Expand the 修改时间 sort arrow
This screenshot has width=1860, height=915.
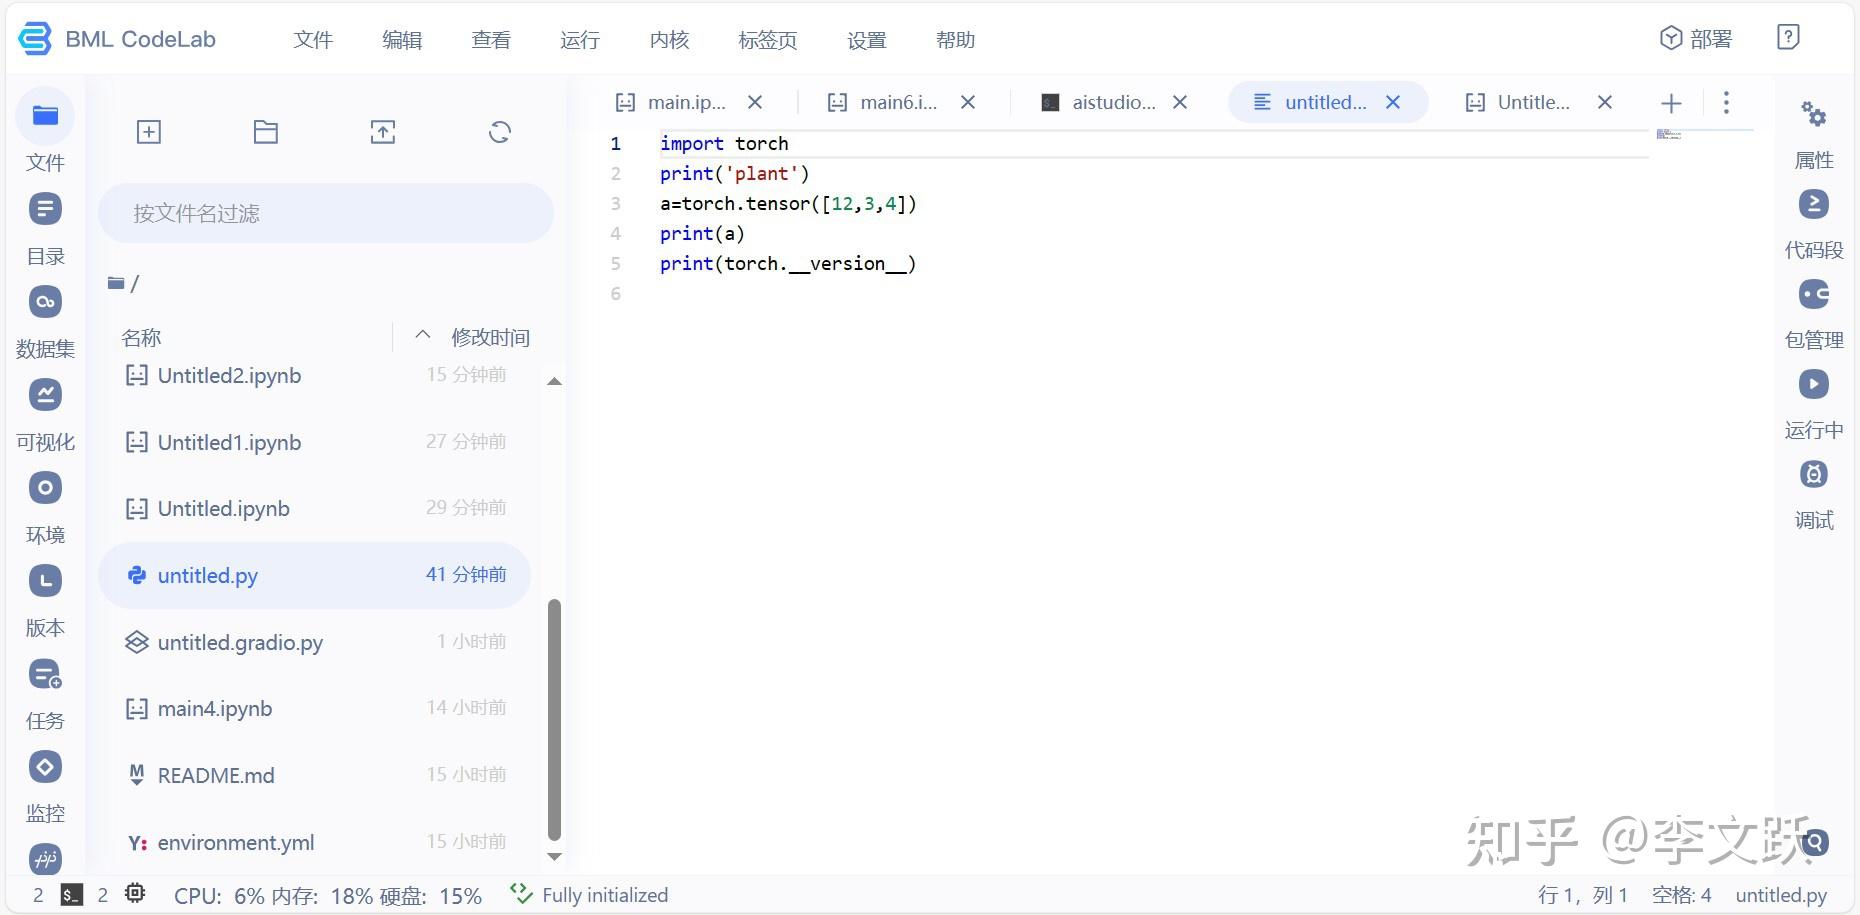pos(422,335)
